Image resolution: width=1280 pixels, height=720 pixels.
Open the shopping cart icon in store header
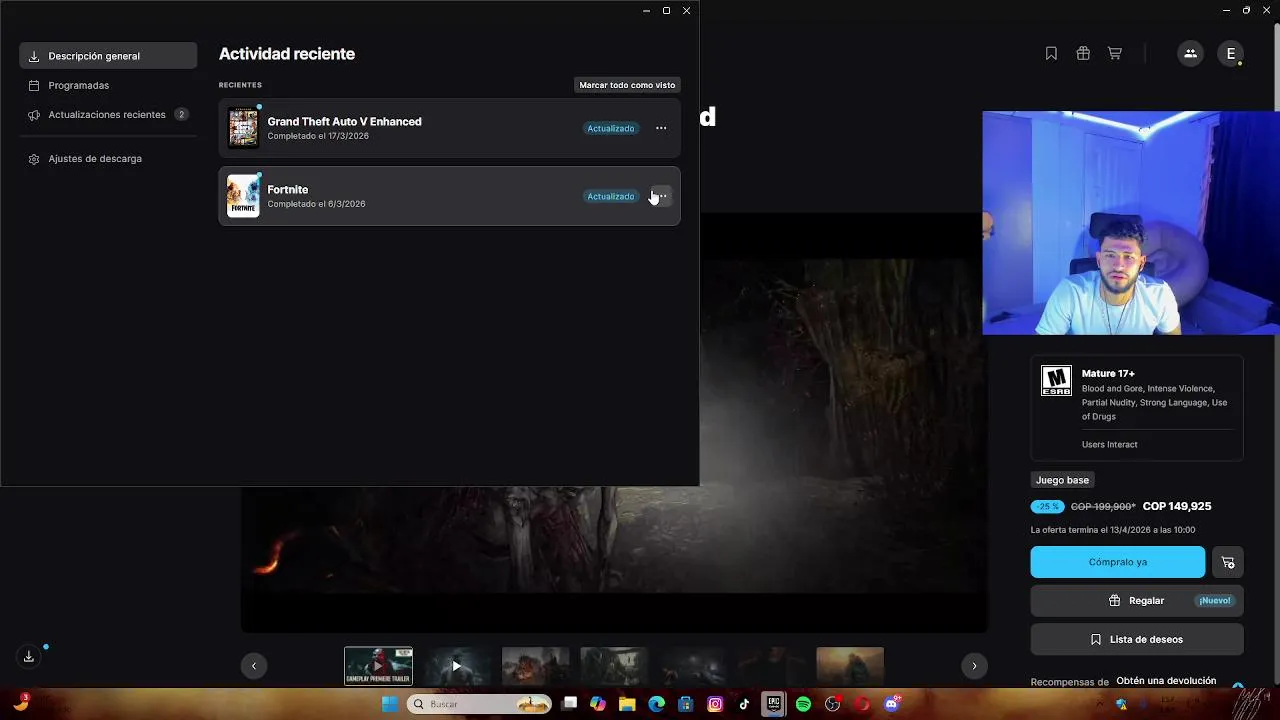(1114, 54)
